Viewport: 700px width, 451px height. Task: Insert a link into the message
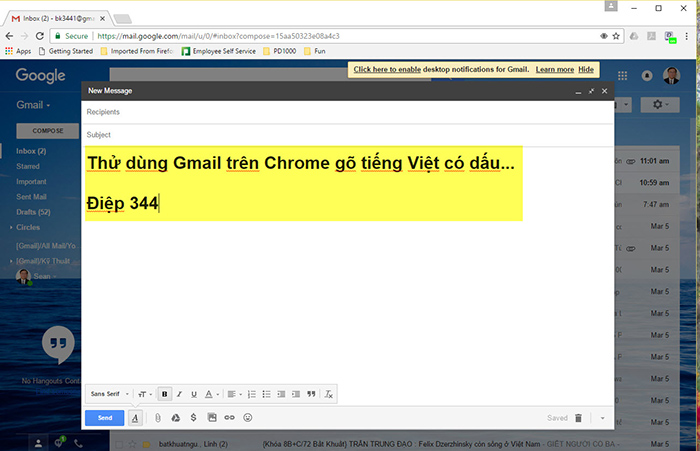pyautogui.click(x=229, y=418)
